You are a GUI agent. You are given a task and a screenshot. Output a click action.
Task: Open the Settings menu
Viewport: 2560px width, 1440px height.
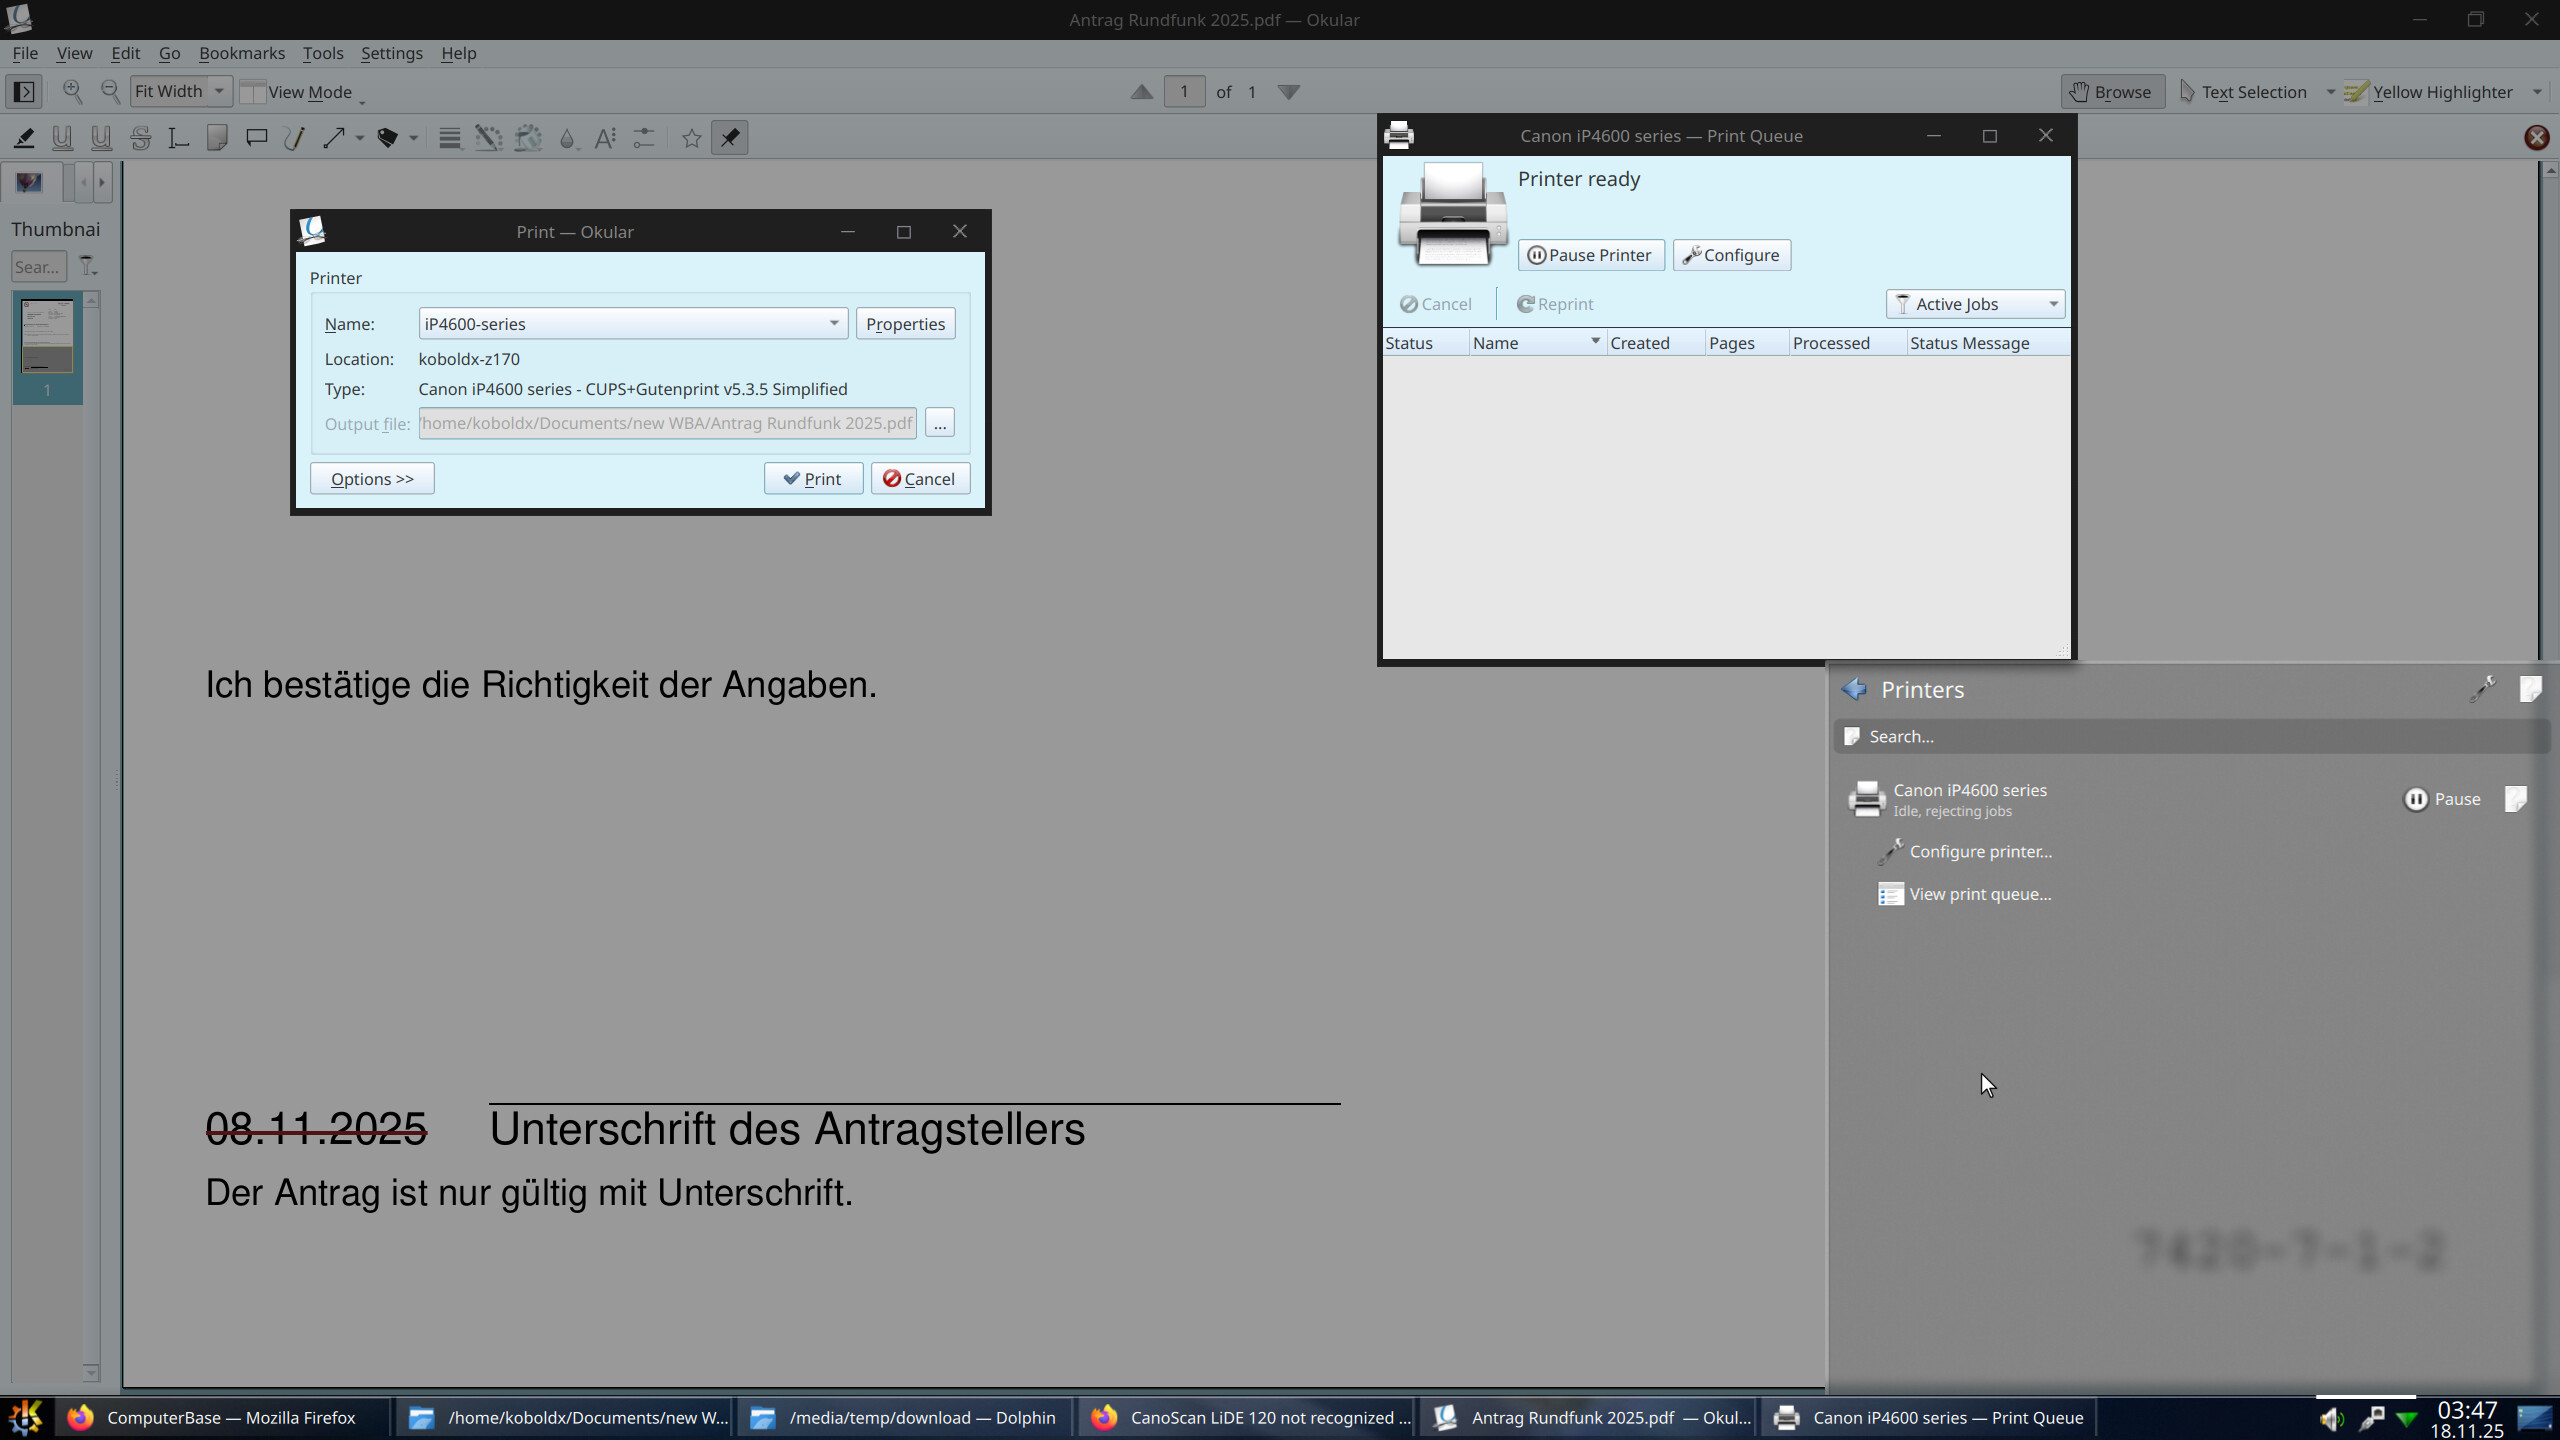pyautogui.click(x=391, y=53)
